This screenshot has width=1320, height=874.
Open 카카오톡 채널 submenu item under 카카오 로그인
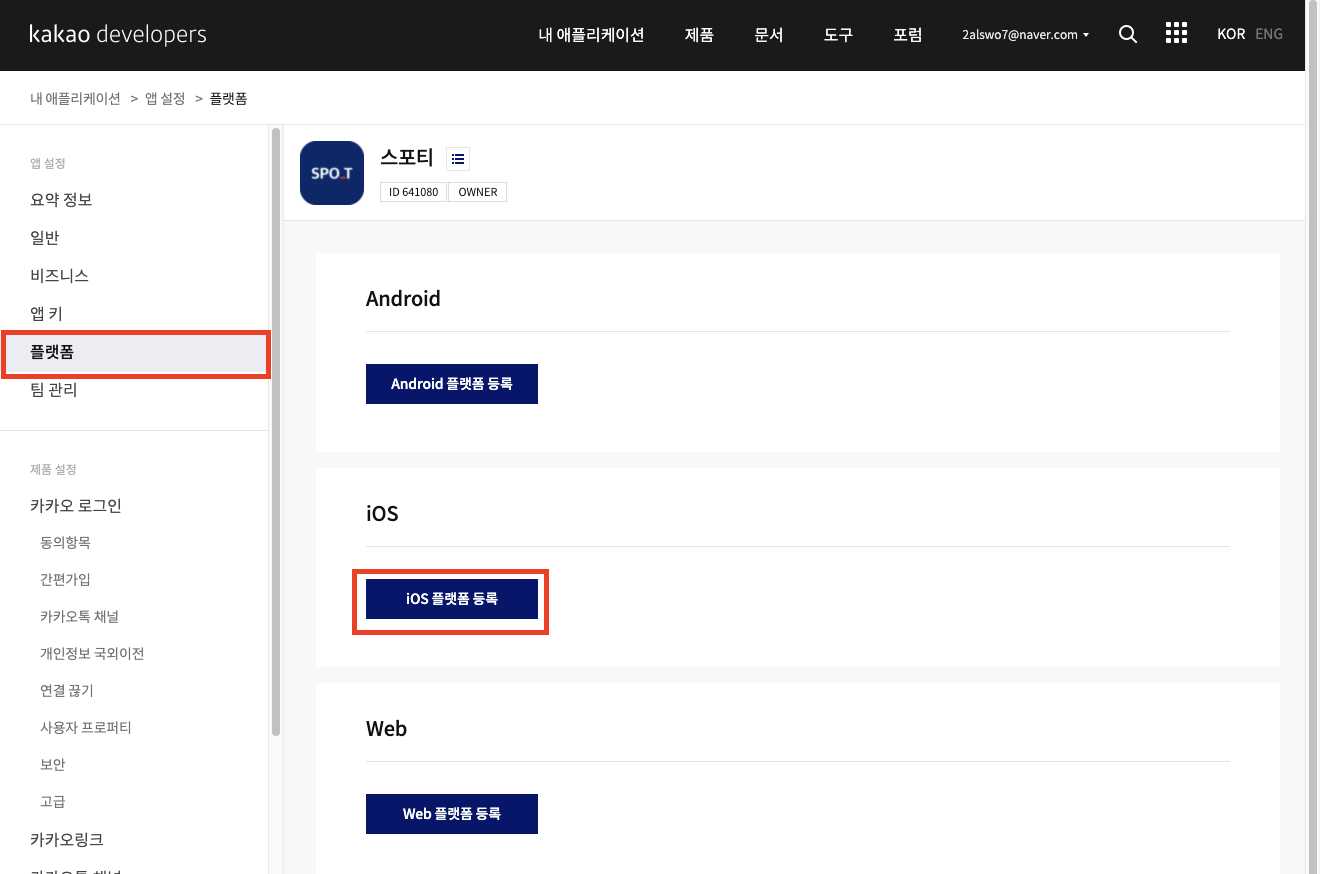80,616
